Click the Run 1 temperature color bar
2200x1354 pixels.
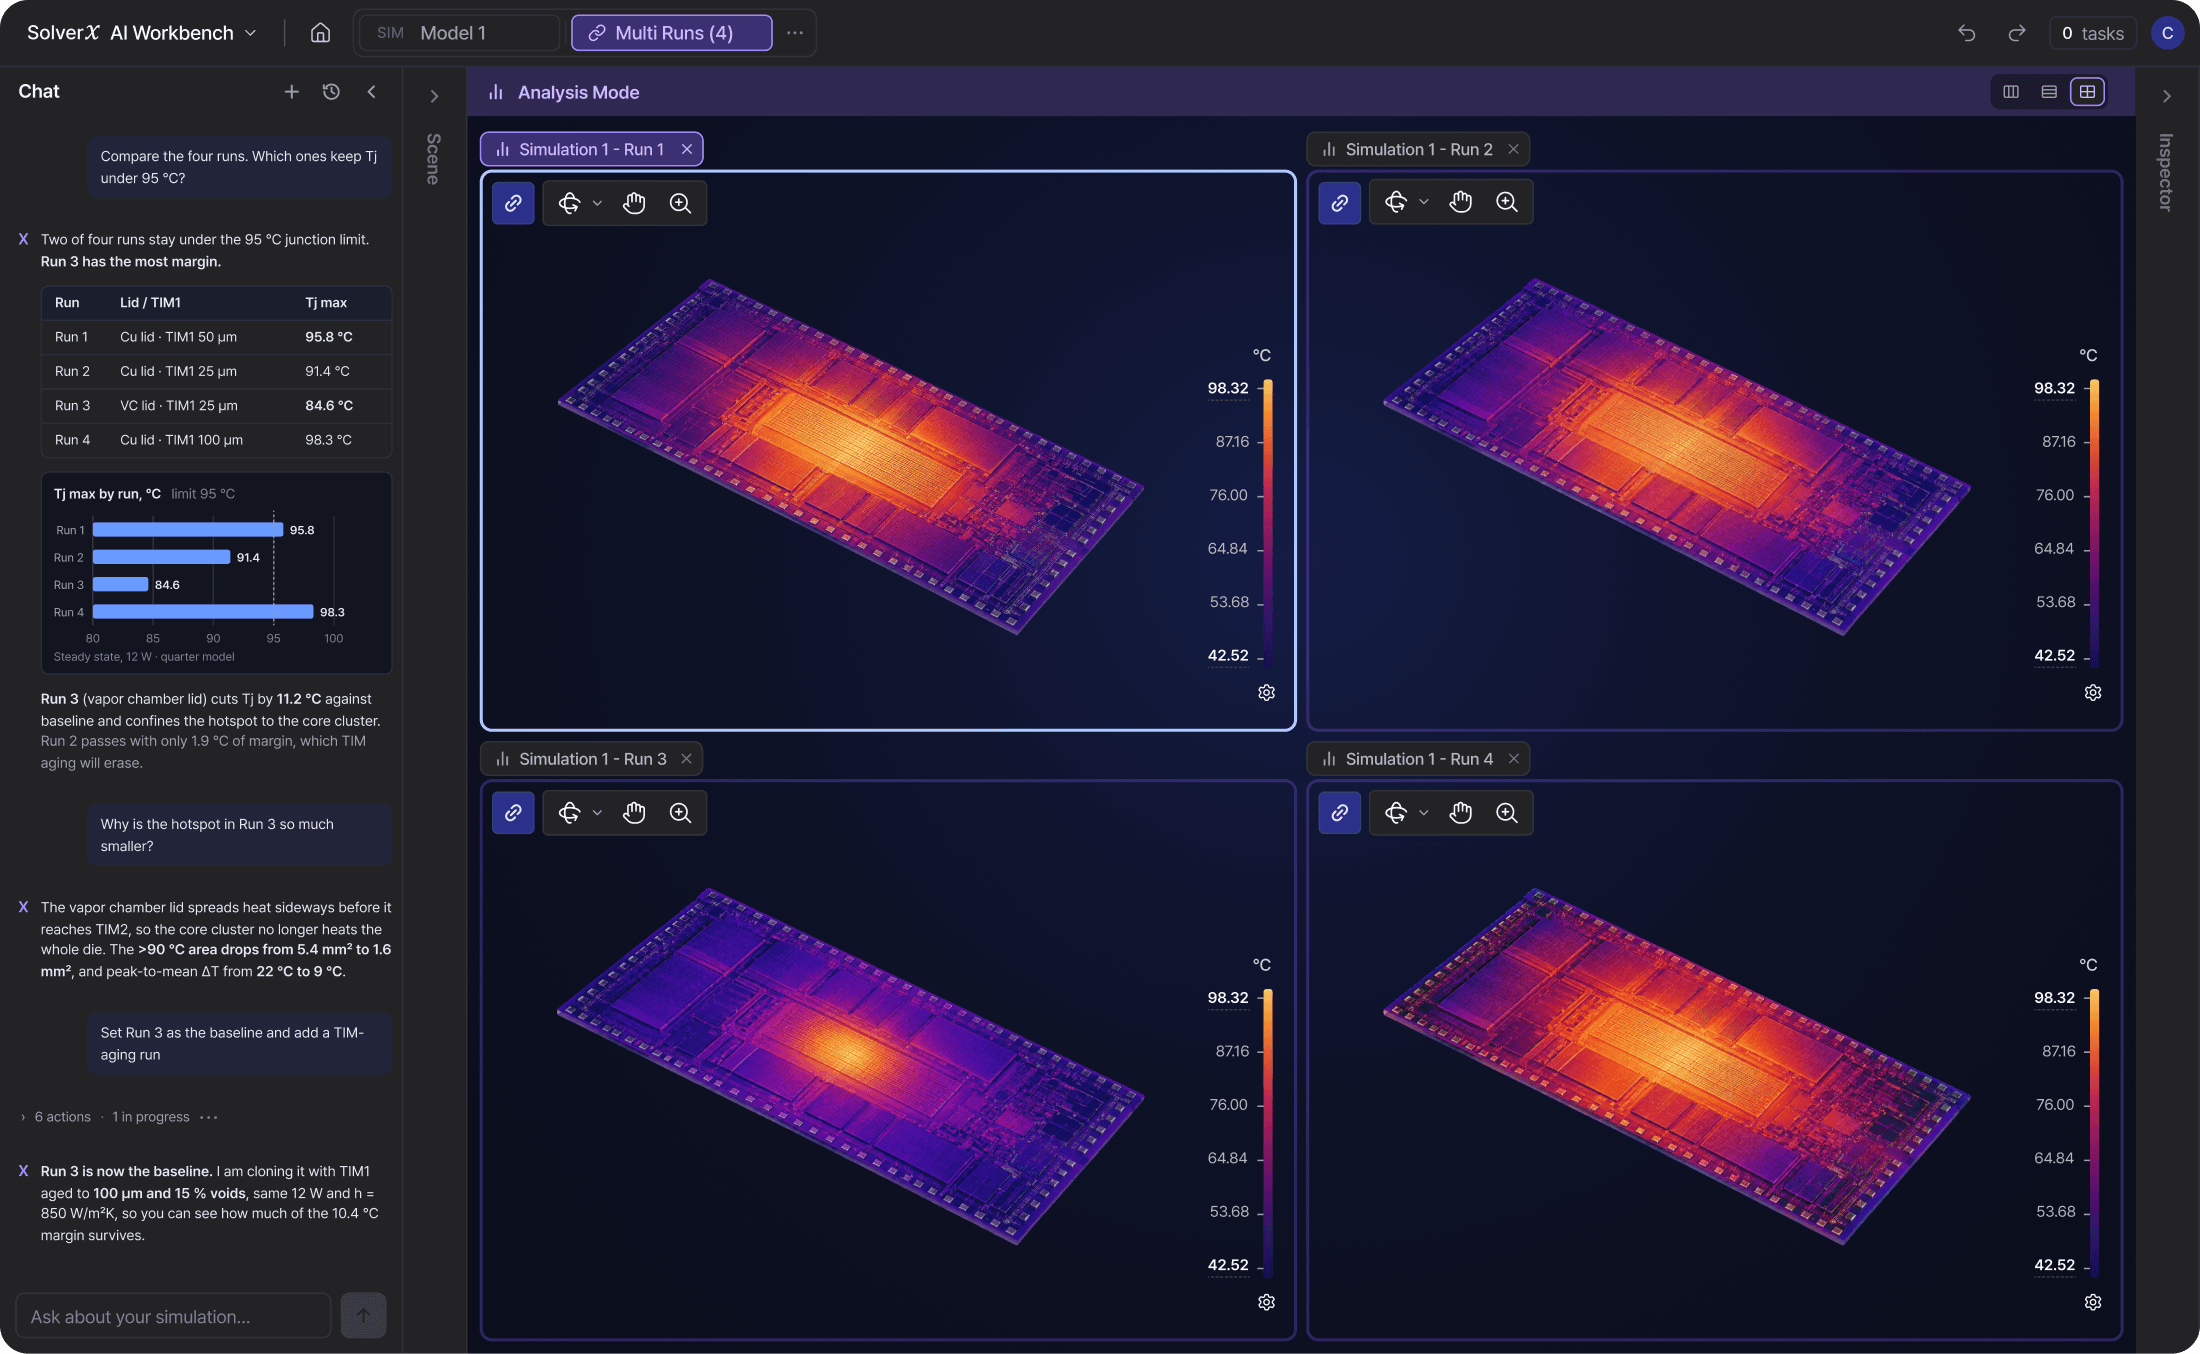coord(1268,521)
